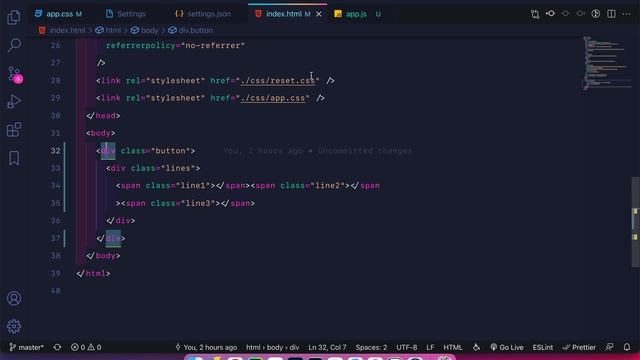The image size is (640, 360).
Task: Switch to the app.css tab
Action: 59,14
